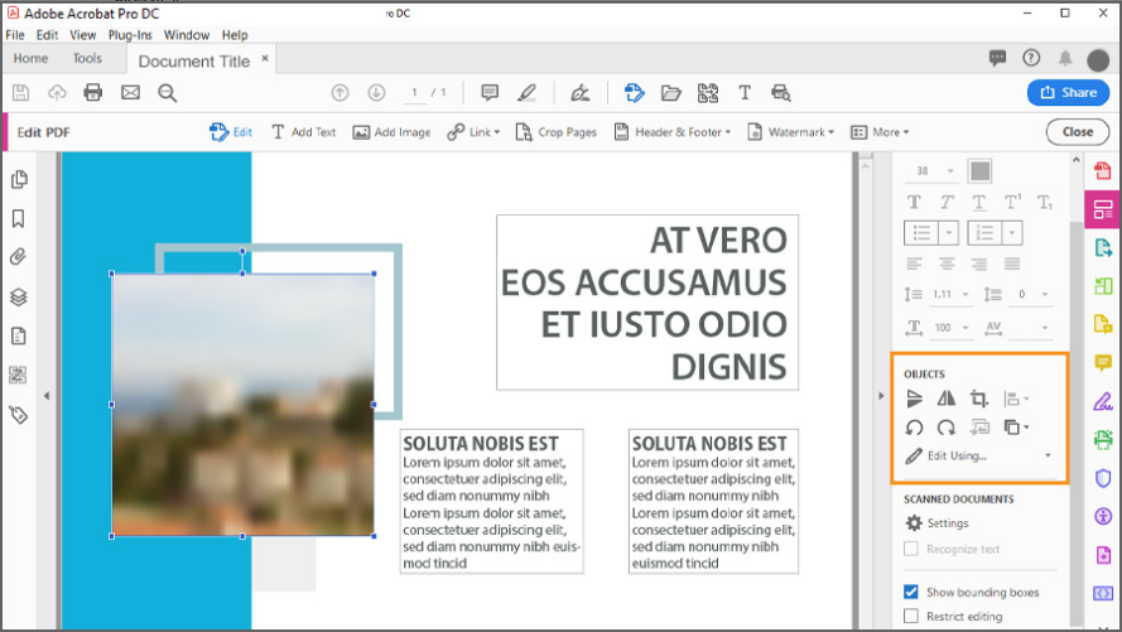Select the bulleted list icon
Viewport: 1122px width, 632px height.
point(920,232)
